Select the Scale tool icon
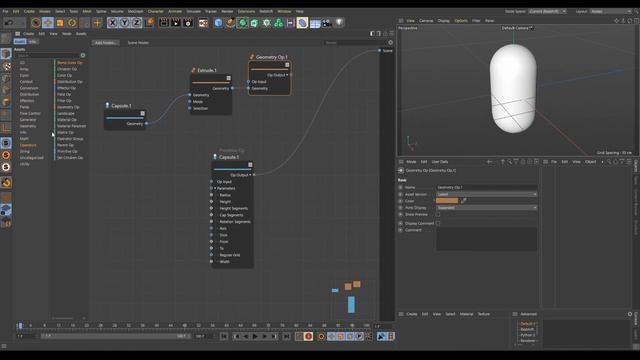The width and height of the screenshot is (640, 360). 60,23
